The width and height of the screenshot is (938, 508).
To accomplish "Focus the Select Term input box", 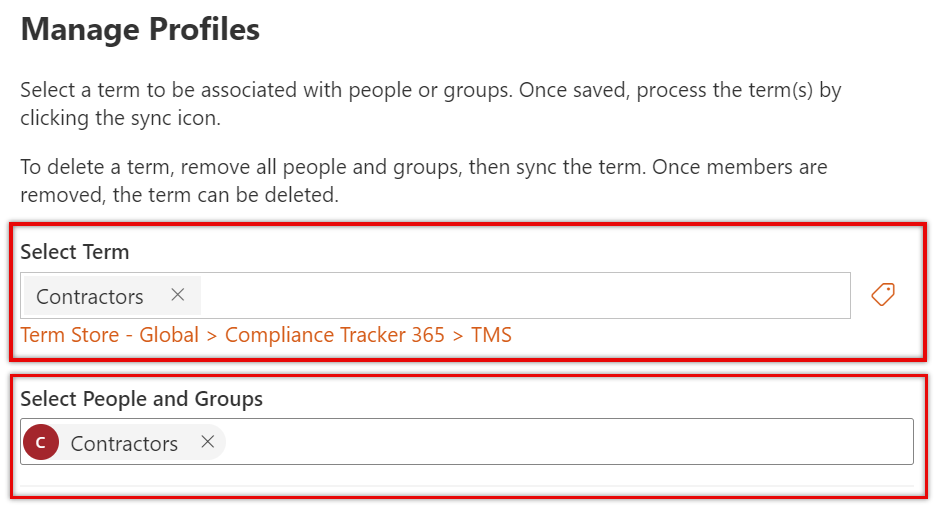I will click(x=436, y=296).
